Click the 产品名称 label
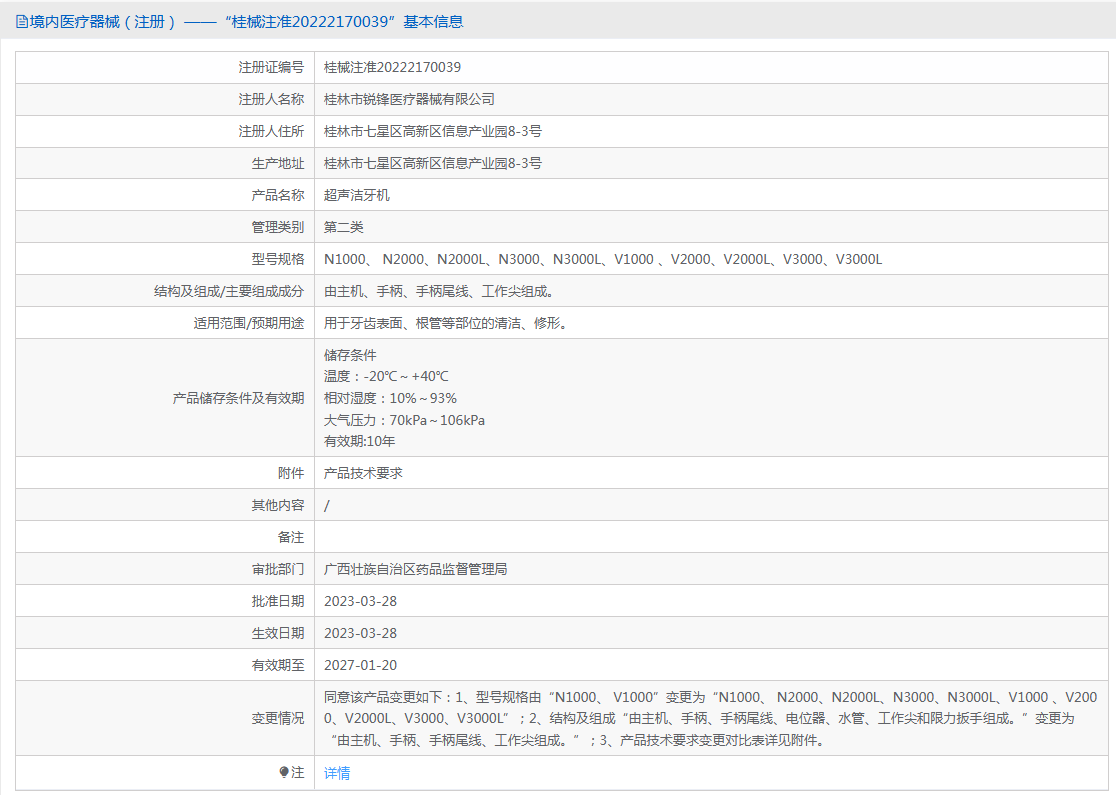 pos(278,195)
